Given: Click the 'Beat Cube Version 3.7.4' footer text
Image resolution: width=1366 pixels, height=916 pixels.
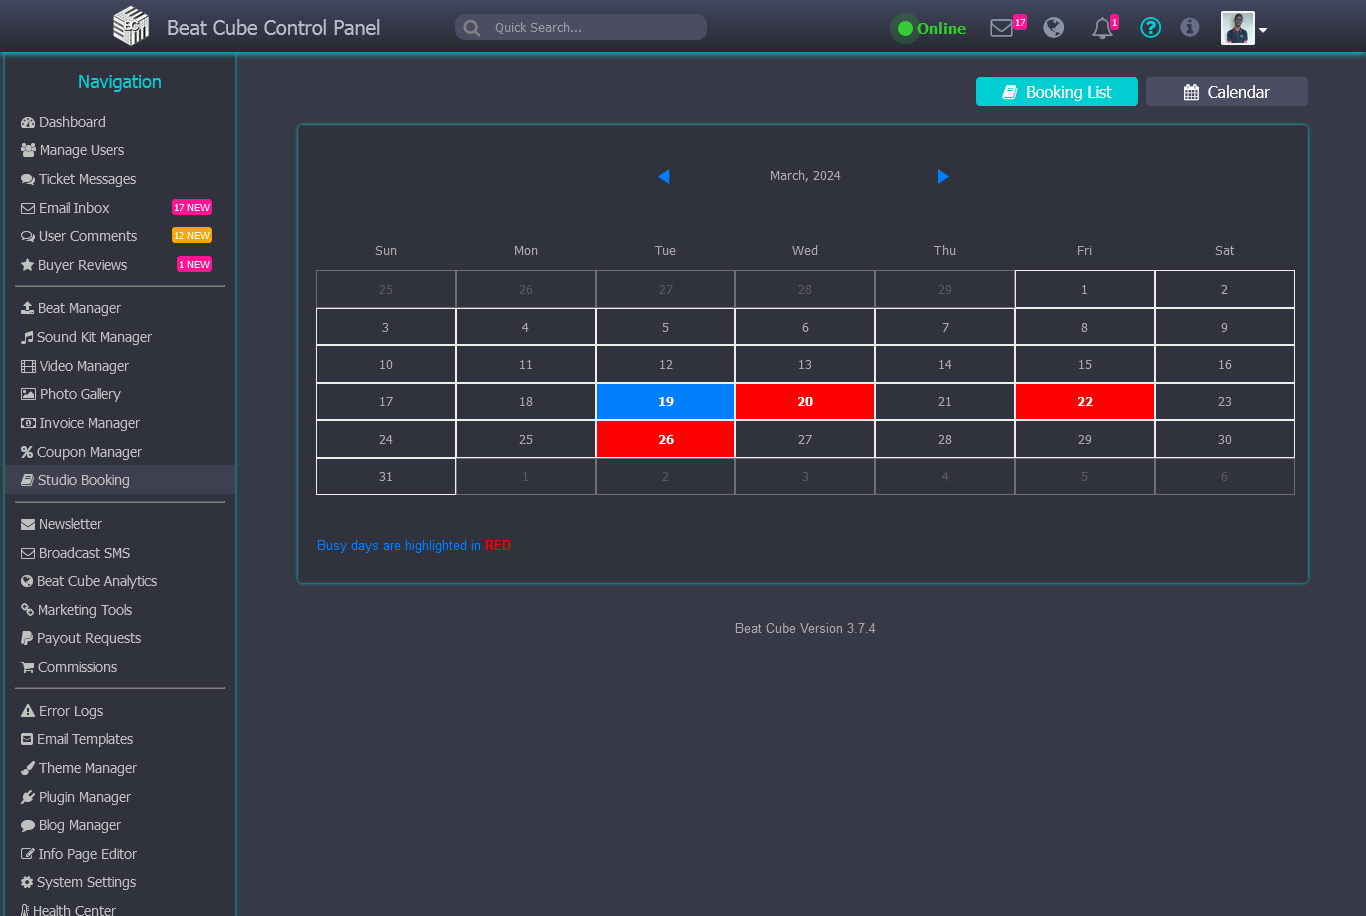Looking at the screenshot, I should (805, 629).
